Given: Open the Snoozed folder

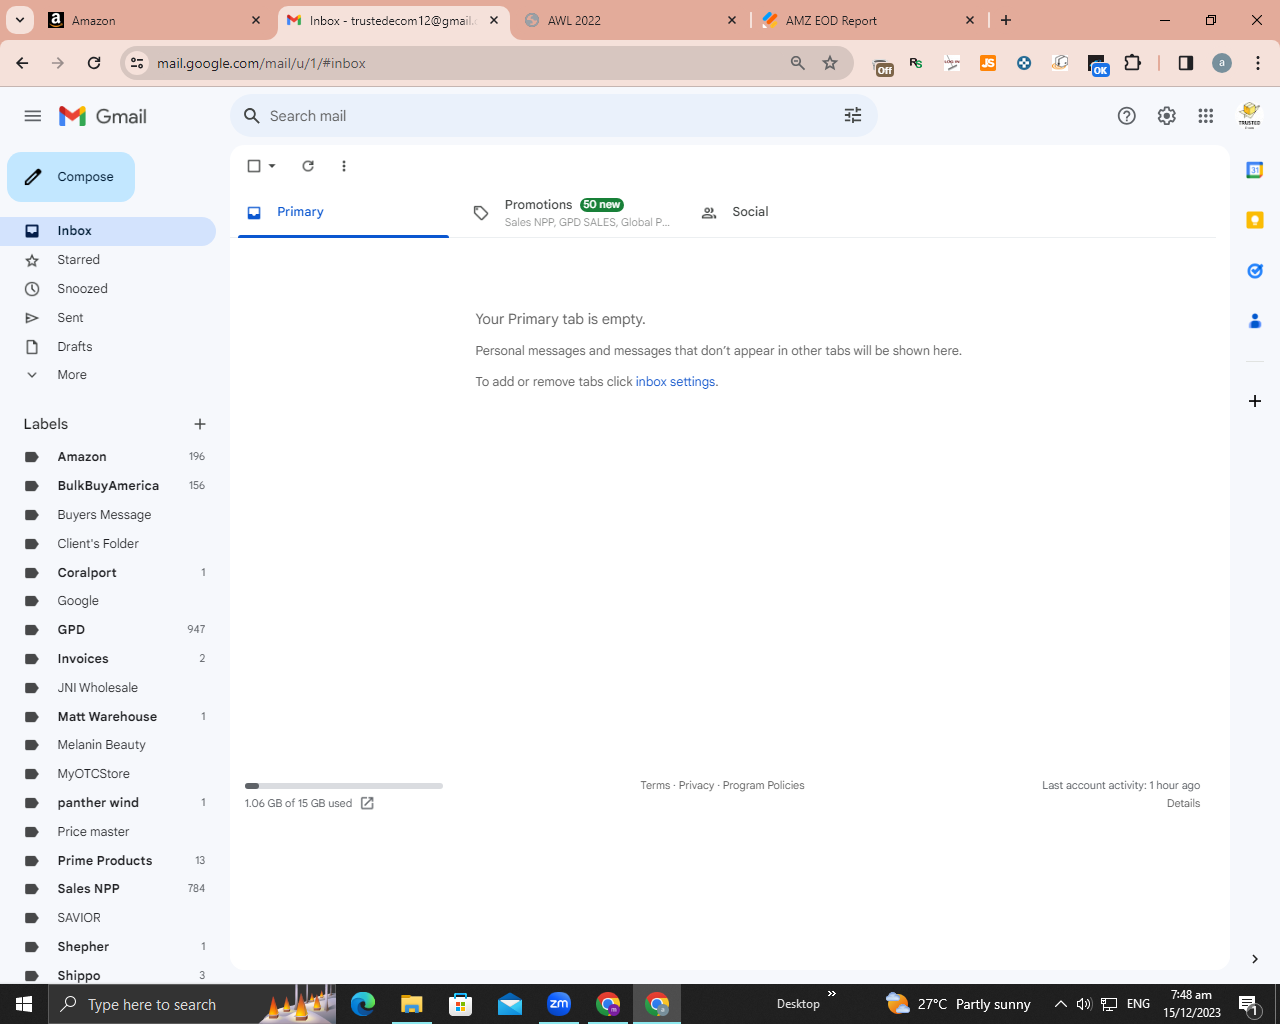Looking at the screenshot, I should click(x=108, y=289).
